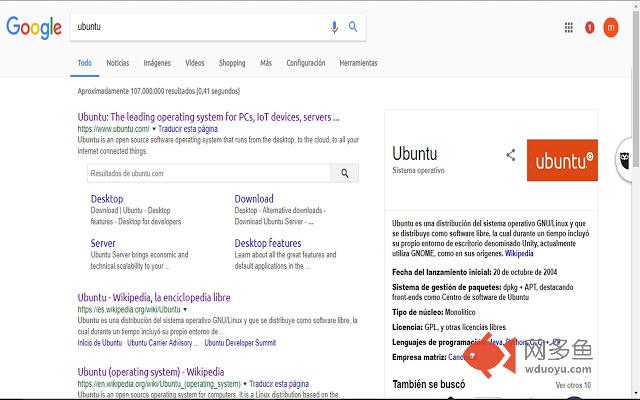Switch to the Noticias tab
The width and height of the screenshot is (640, 400).
click(x=118, y=63)
